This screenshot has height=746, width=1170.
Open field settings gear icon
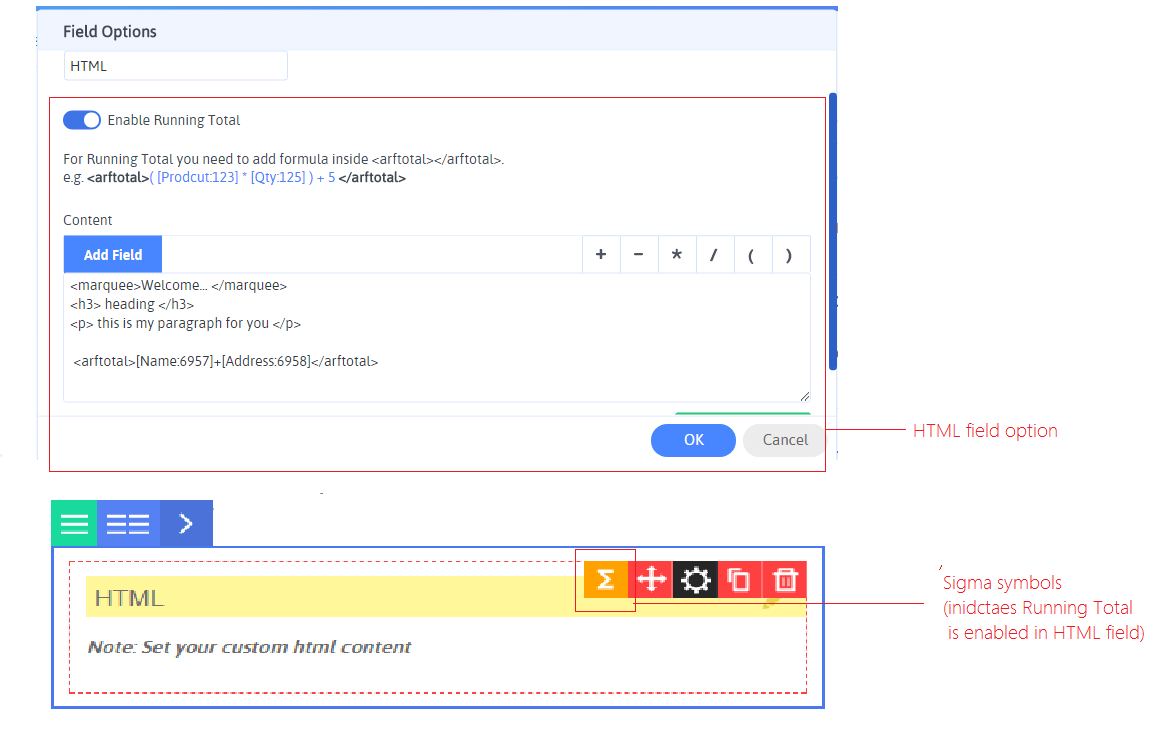[695, 580]
